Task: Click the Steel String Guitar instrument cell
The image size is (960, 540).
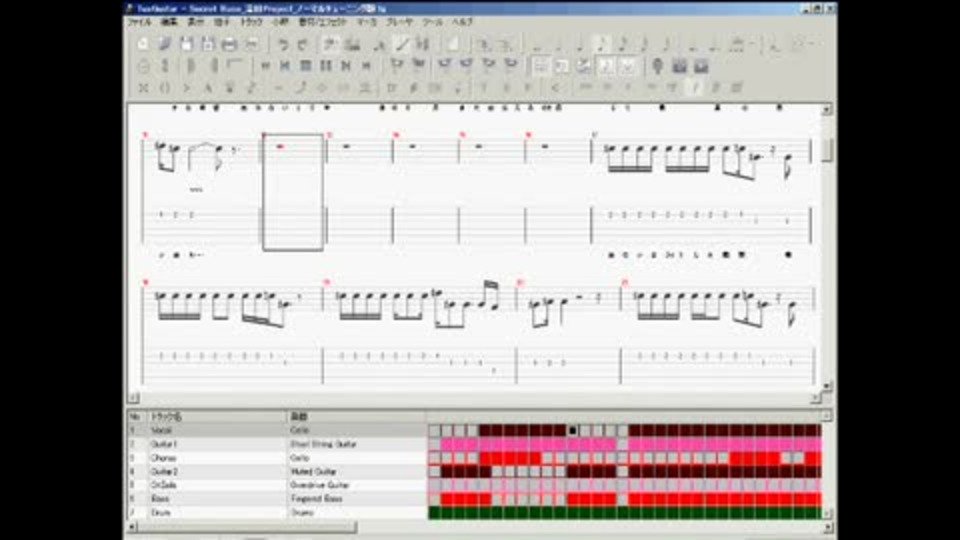Action: point(356,444)
